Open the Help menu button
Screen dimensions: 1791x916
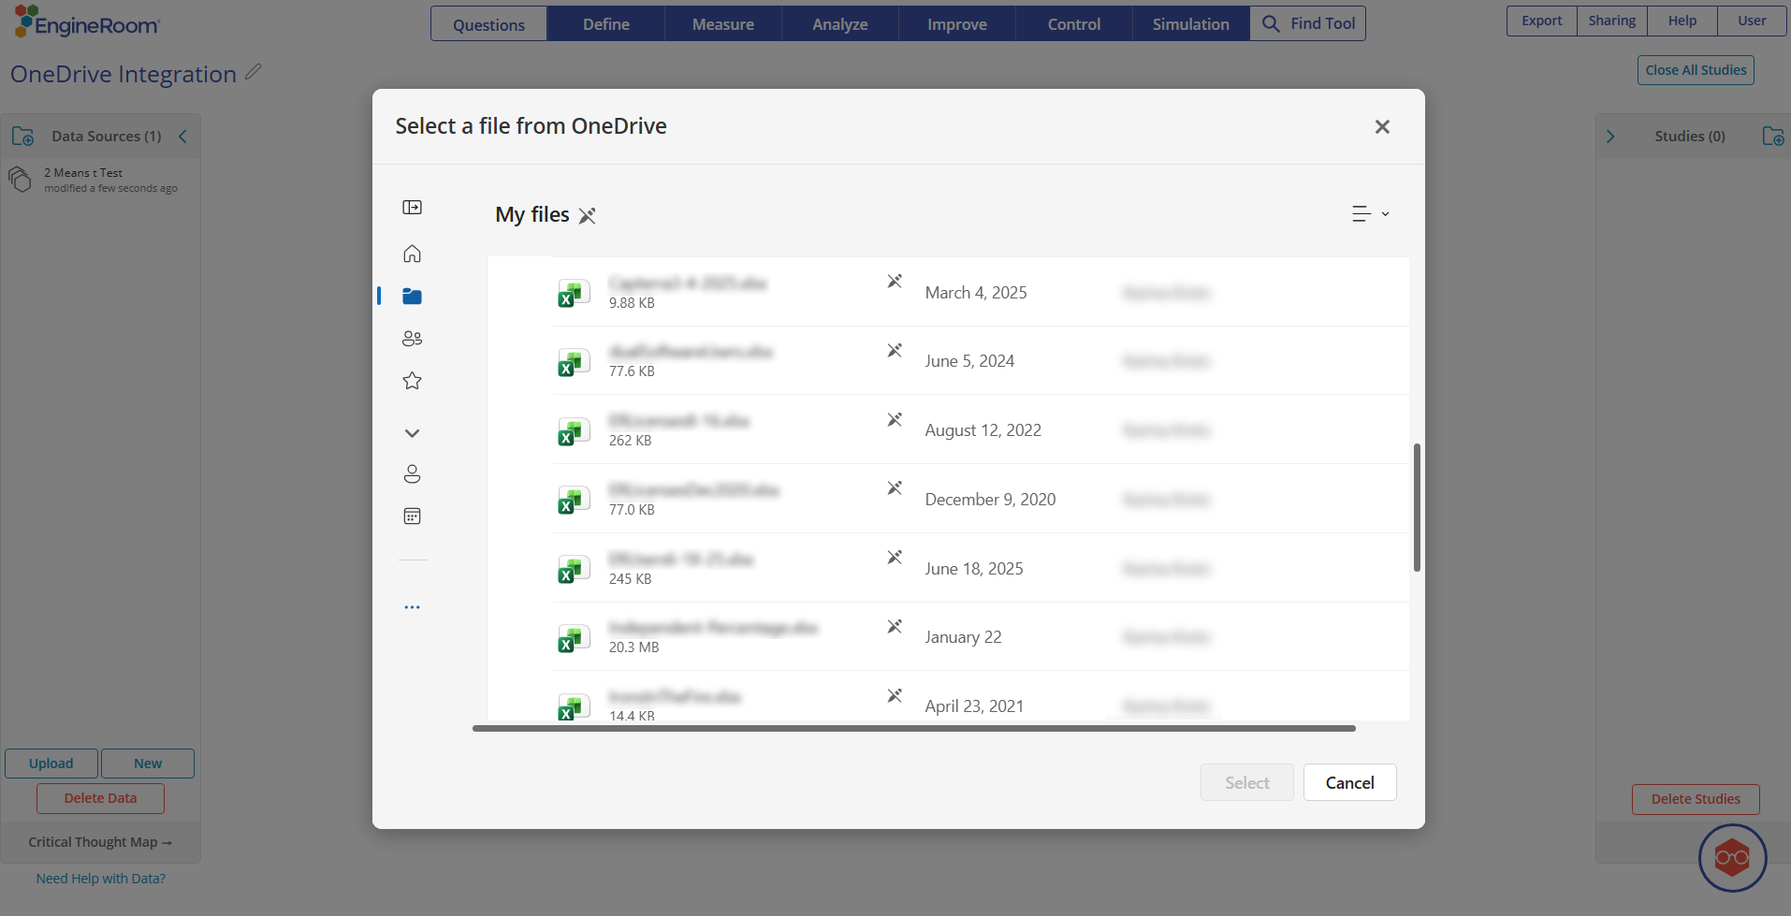1682,21
